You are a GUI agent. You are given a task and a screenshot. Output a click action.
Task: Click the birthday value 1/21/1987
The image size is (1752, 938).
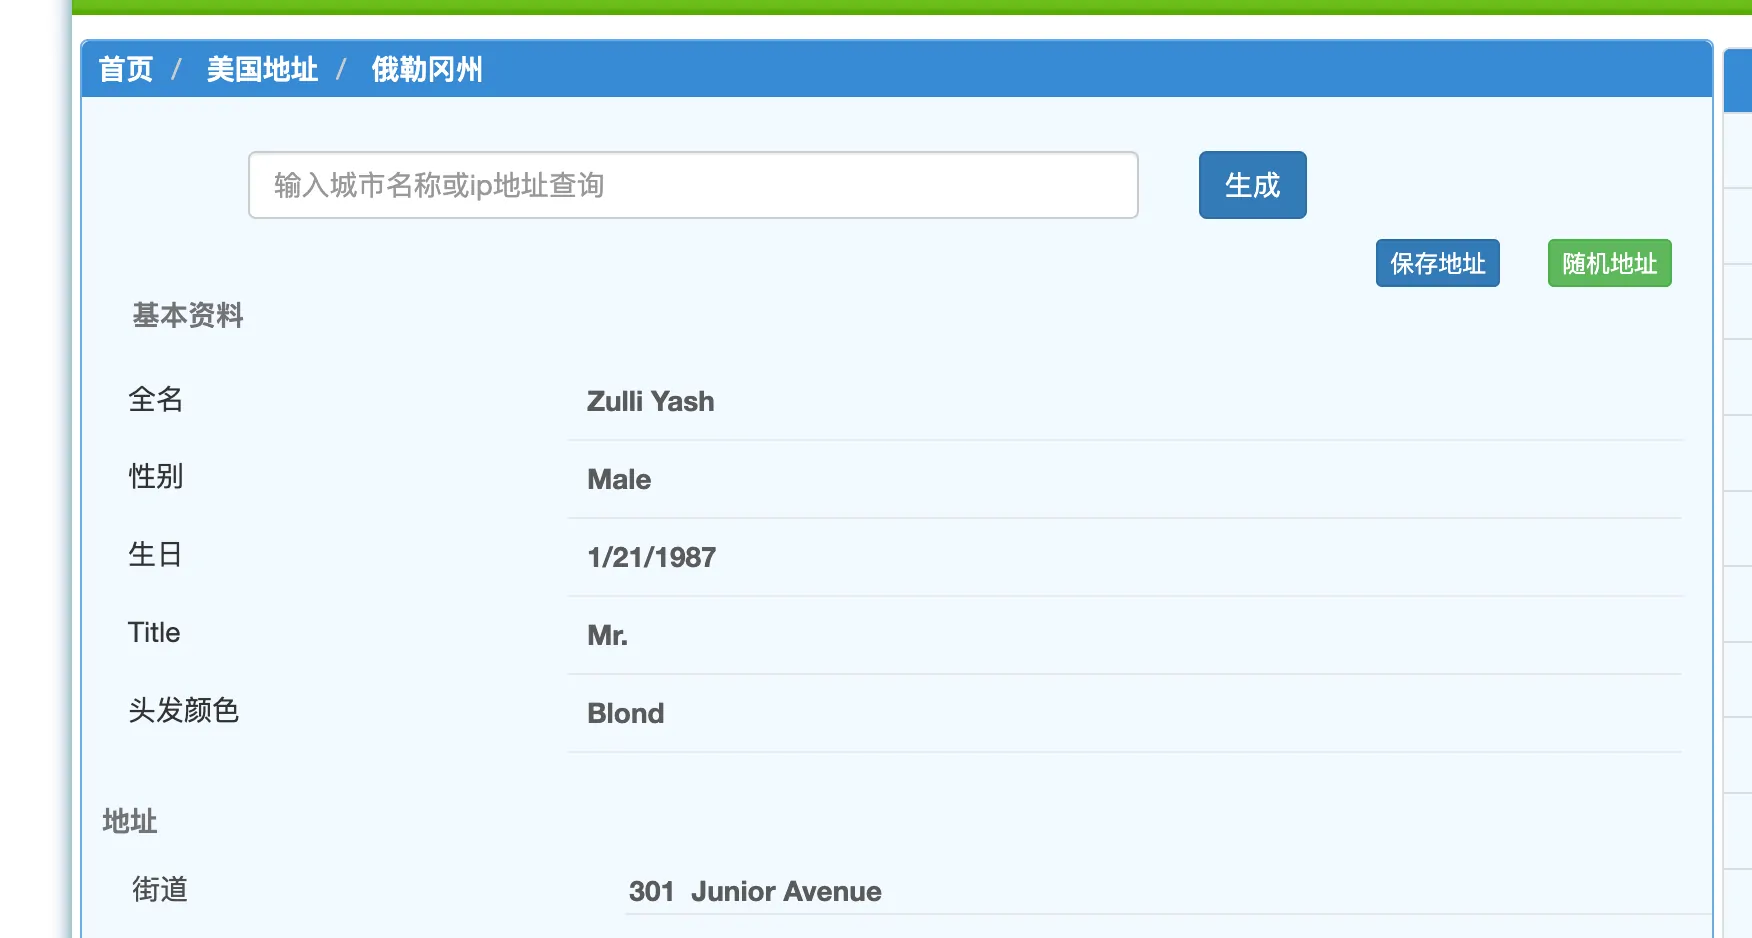651,558
